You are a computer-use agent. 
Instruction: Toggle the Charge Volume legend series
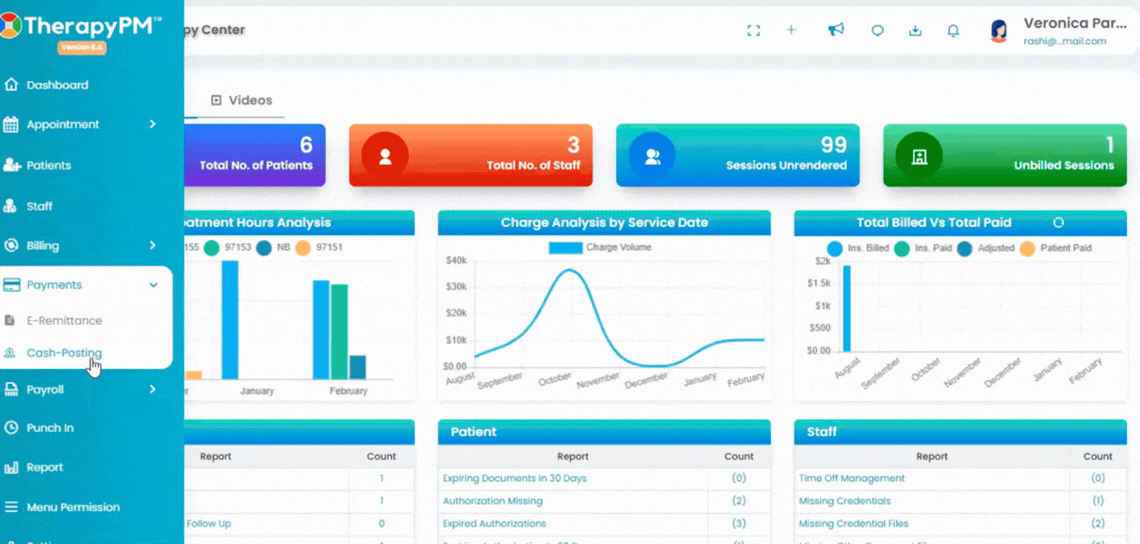click(x=600, y=247)
